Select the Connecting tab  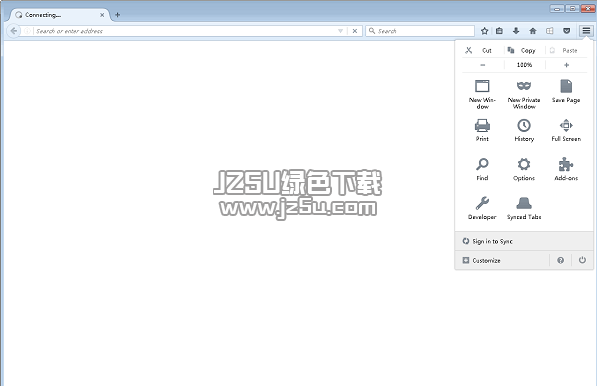click(x=60, y=15)
